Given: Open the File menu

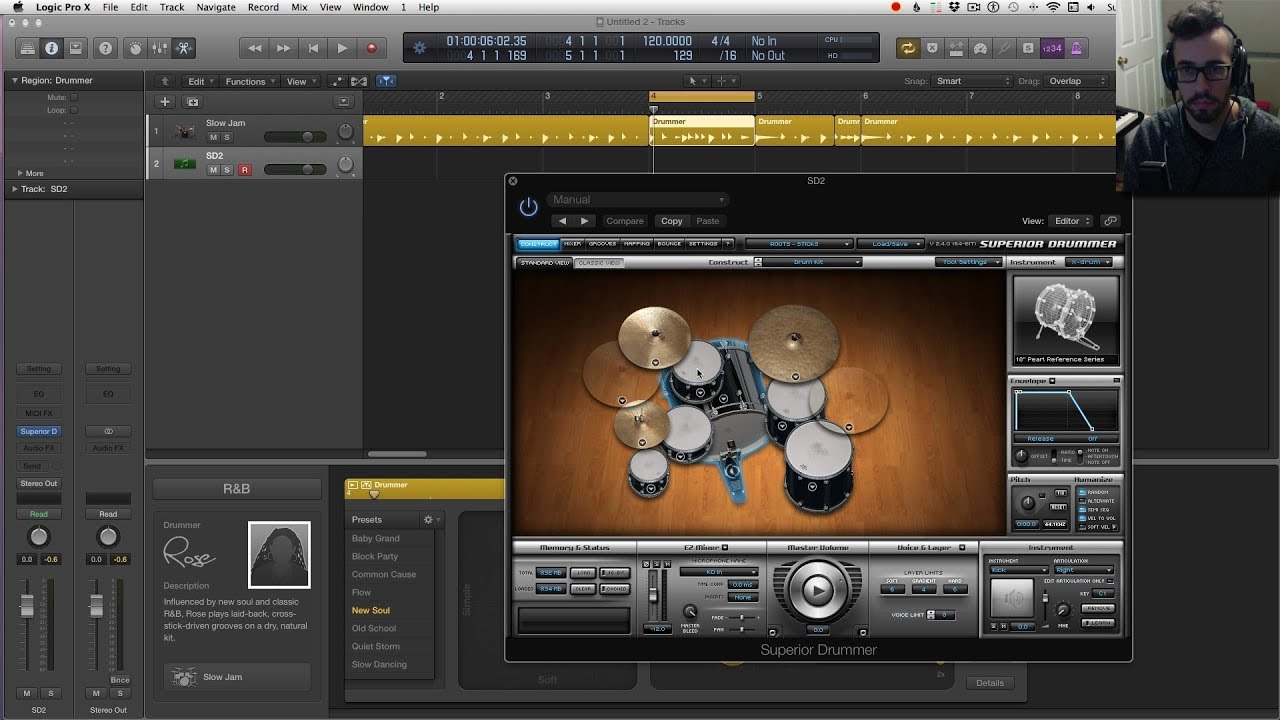Looking at the screenshot, I should (x=110, y=7).
